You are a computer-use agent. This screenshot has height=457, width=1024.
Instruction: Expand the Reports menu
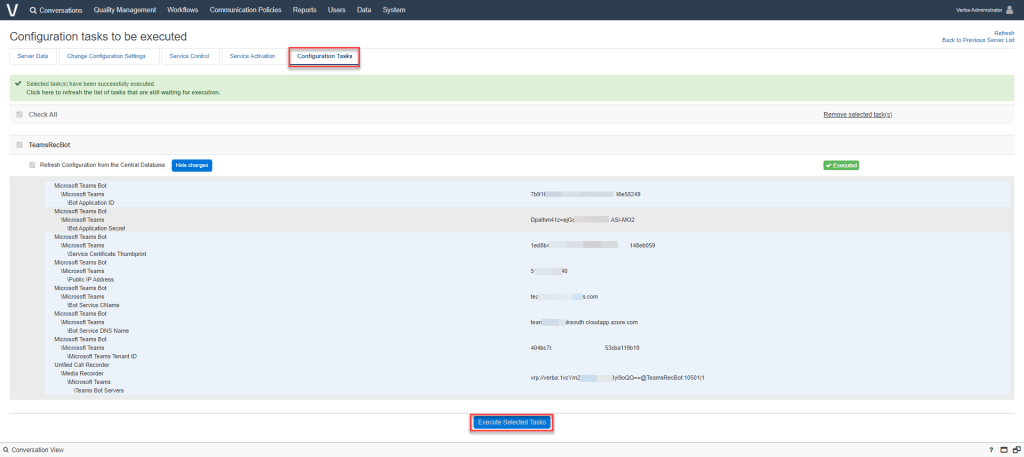tap(304, 10)
